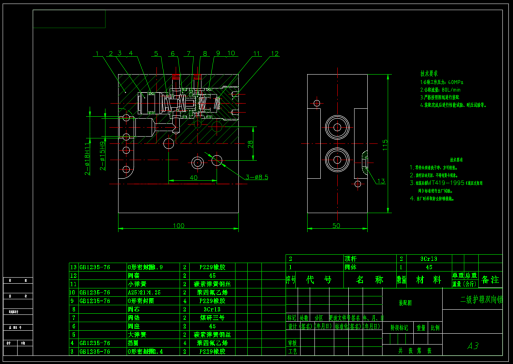Select GB1235-76 code in parts row 13
Image resolution: width=513 pixels, height=364 pixels.
tap(95, 267)
